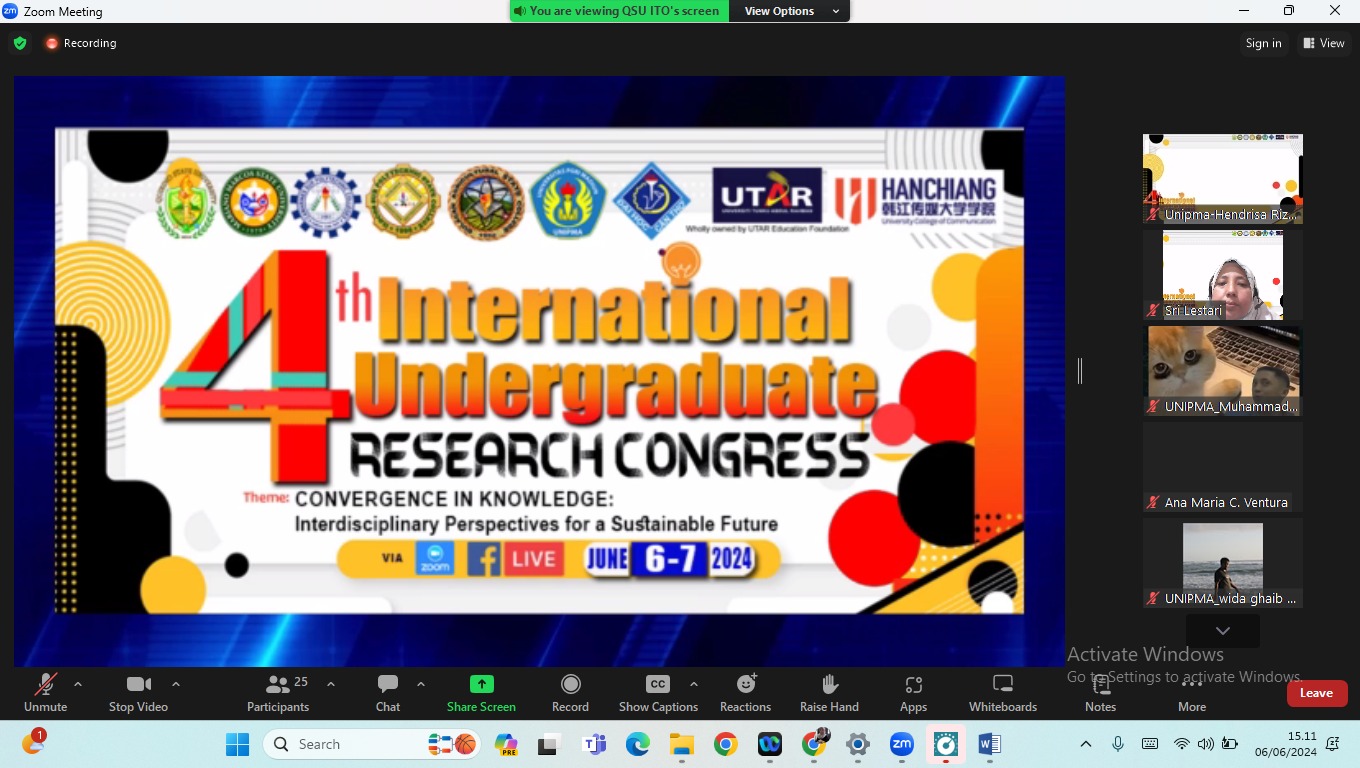Click the Raise Hand icon

point(829,684)
